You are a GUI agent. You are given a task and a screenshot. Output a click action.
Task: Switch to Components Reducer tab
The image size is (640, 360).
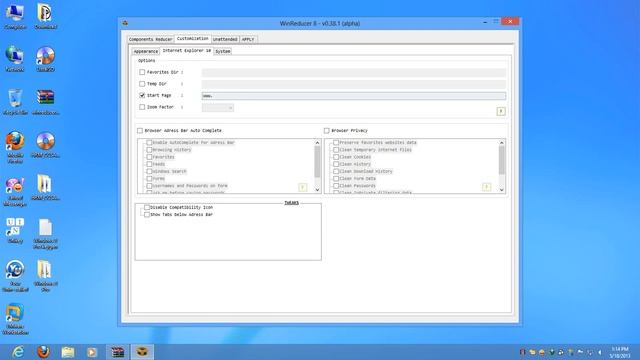coord(150,39)
